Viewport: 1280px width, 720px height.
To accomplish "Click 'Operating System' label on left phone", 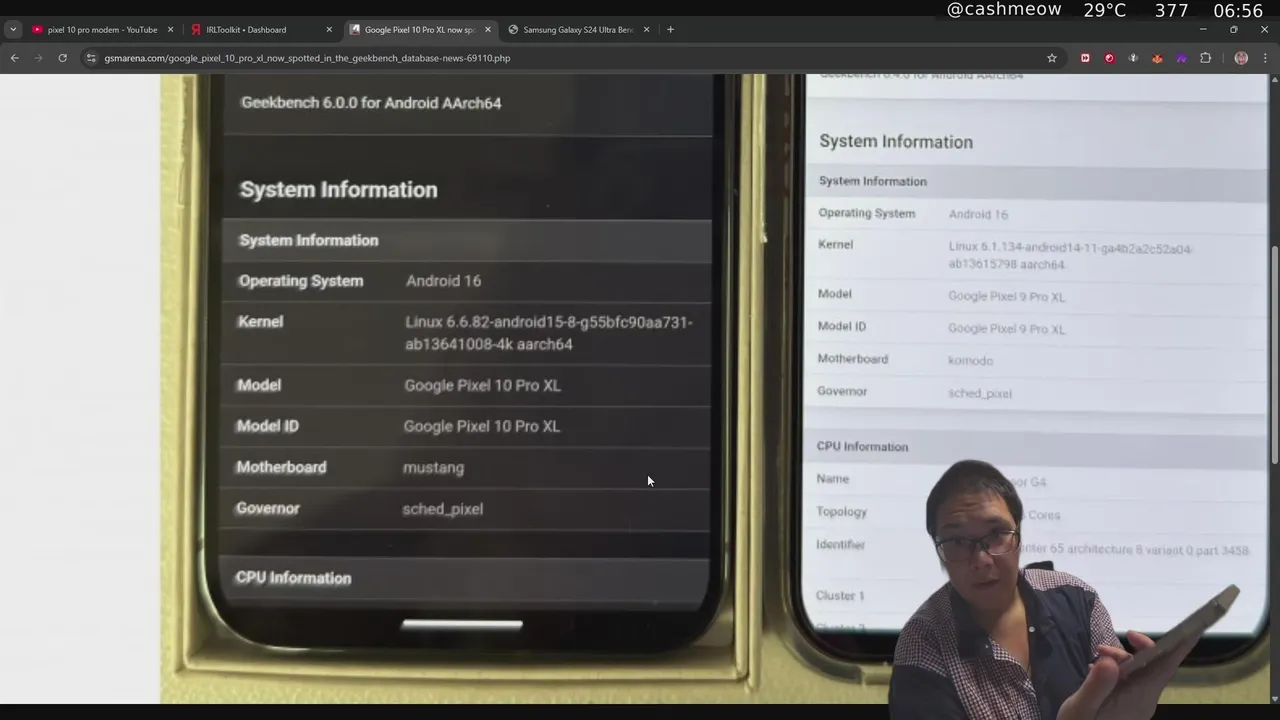I will [301, 281].
